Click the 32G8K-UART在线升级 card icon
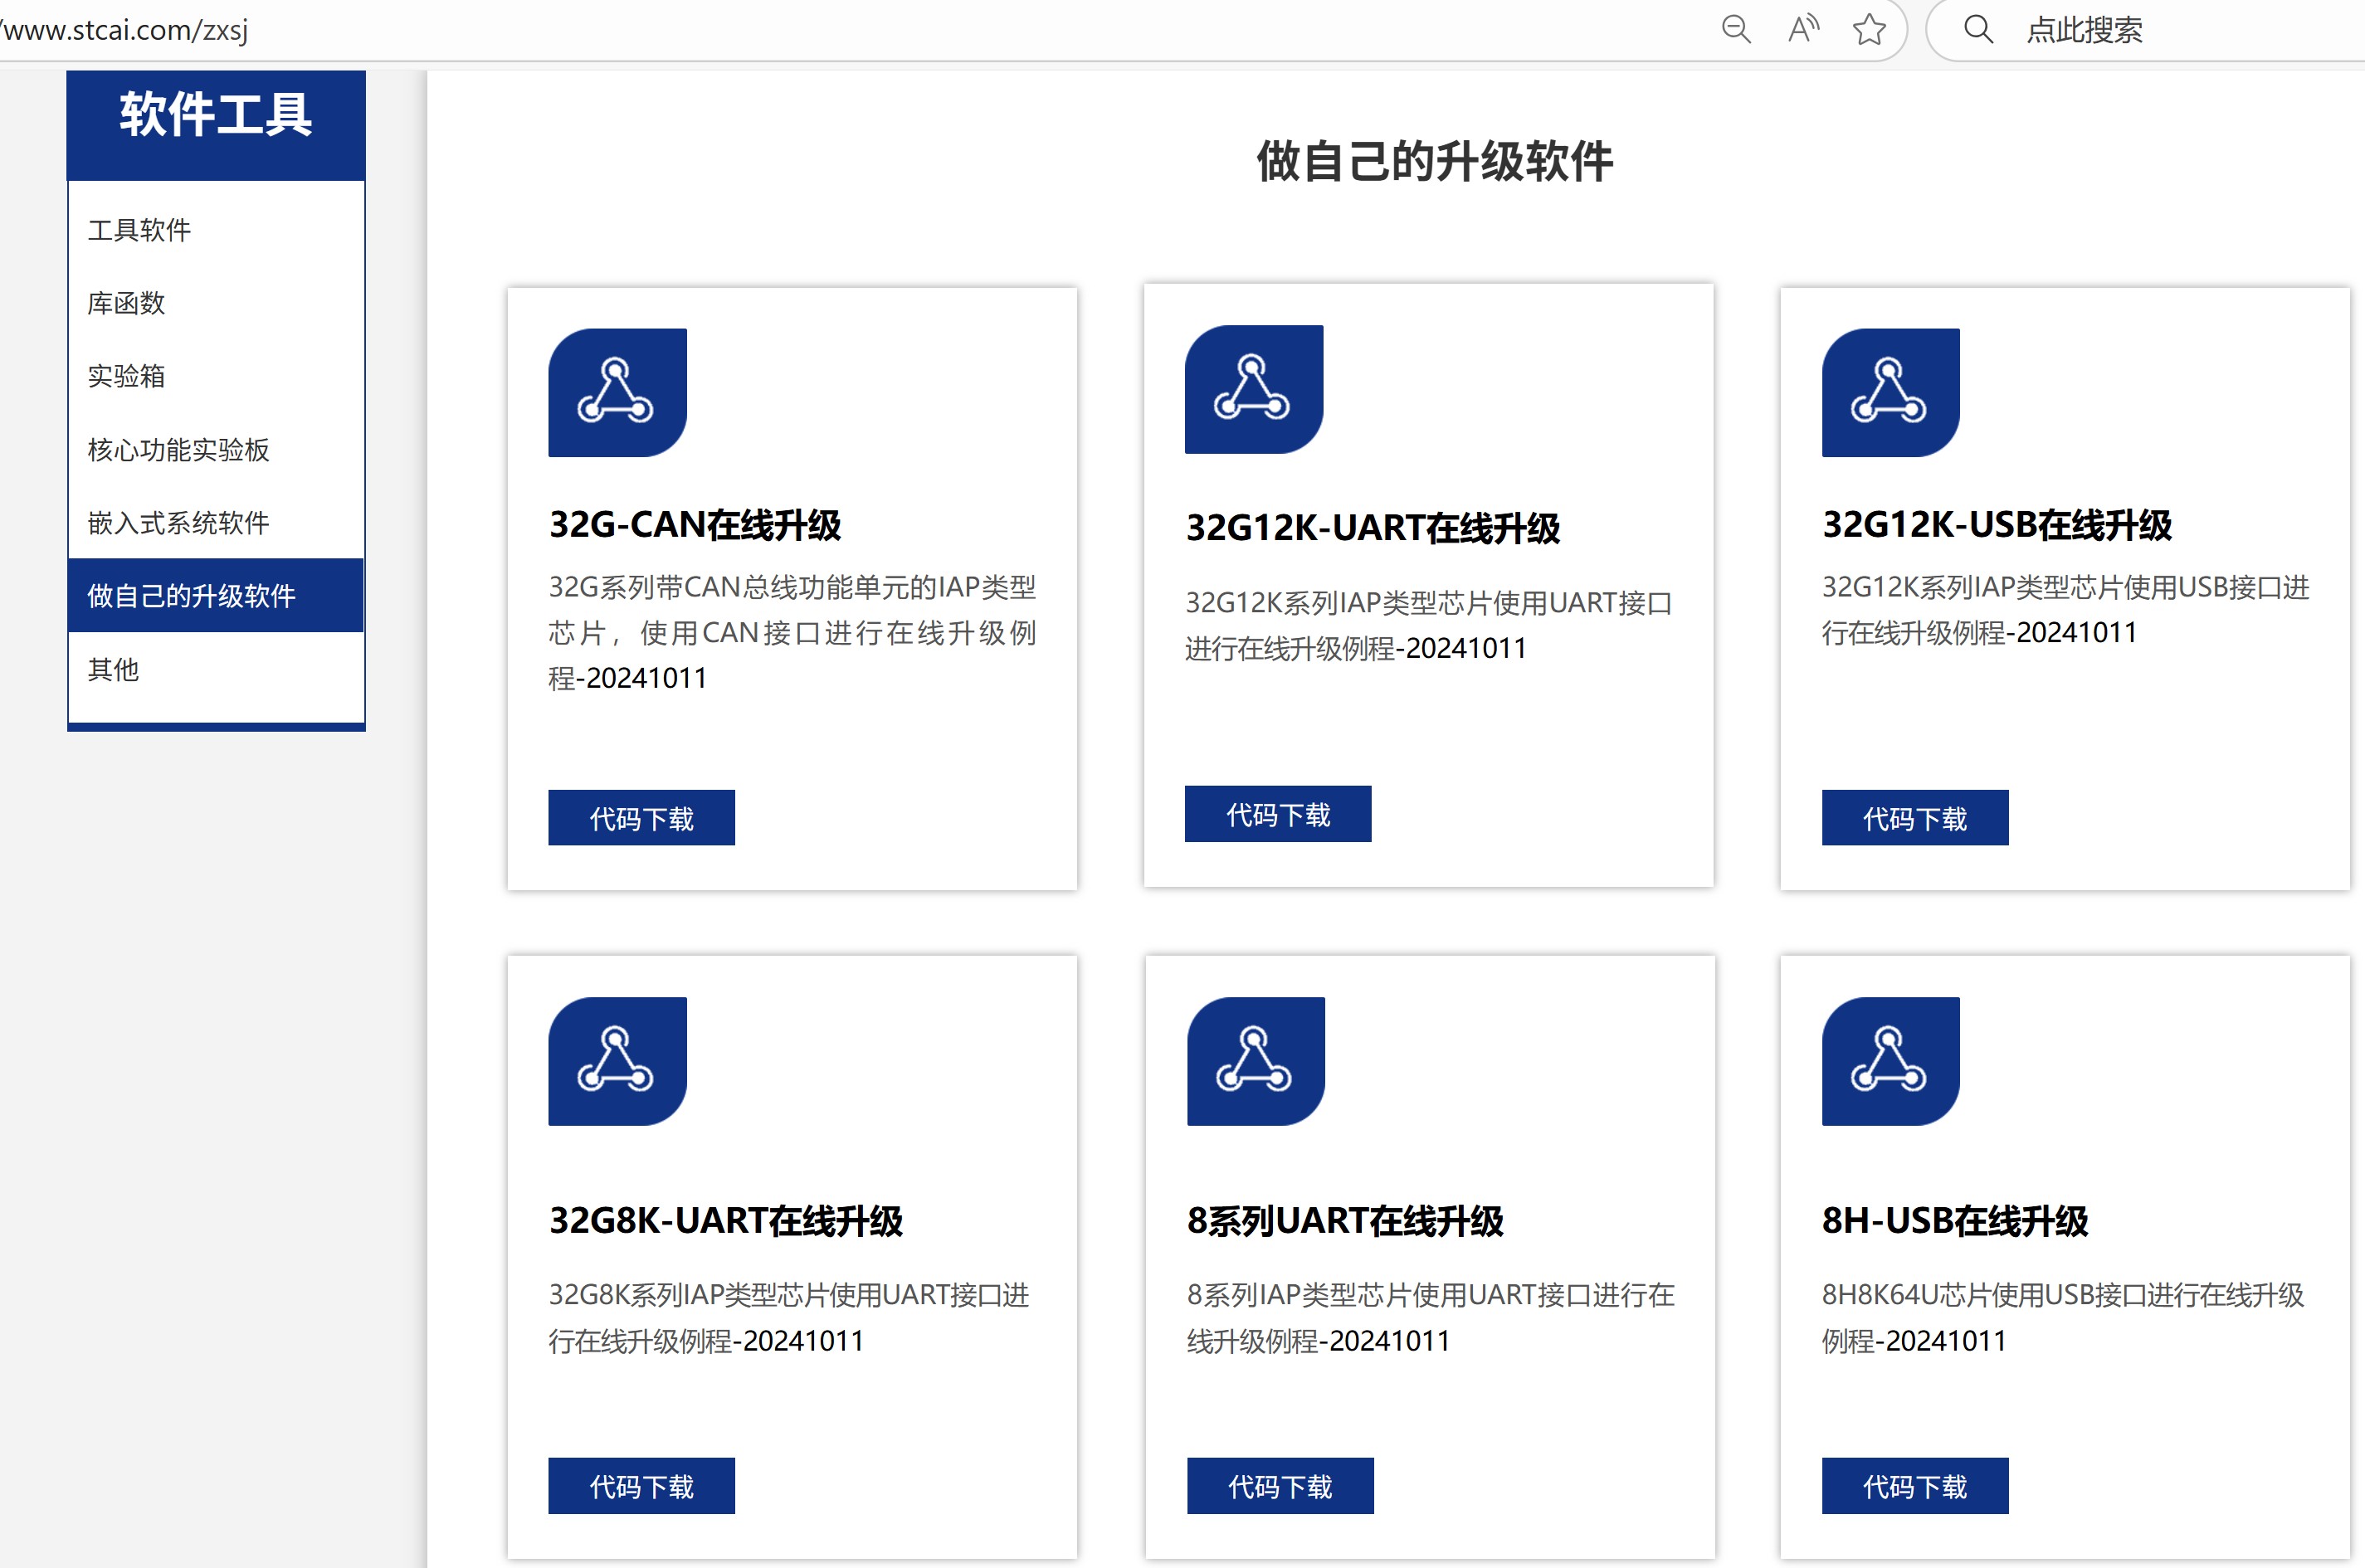 click(x=616, y=1062)
